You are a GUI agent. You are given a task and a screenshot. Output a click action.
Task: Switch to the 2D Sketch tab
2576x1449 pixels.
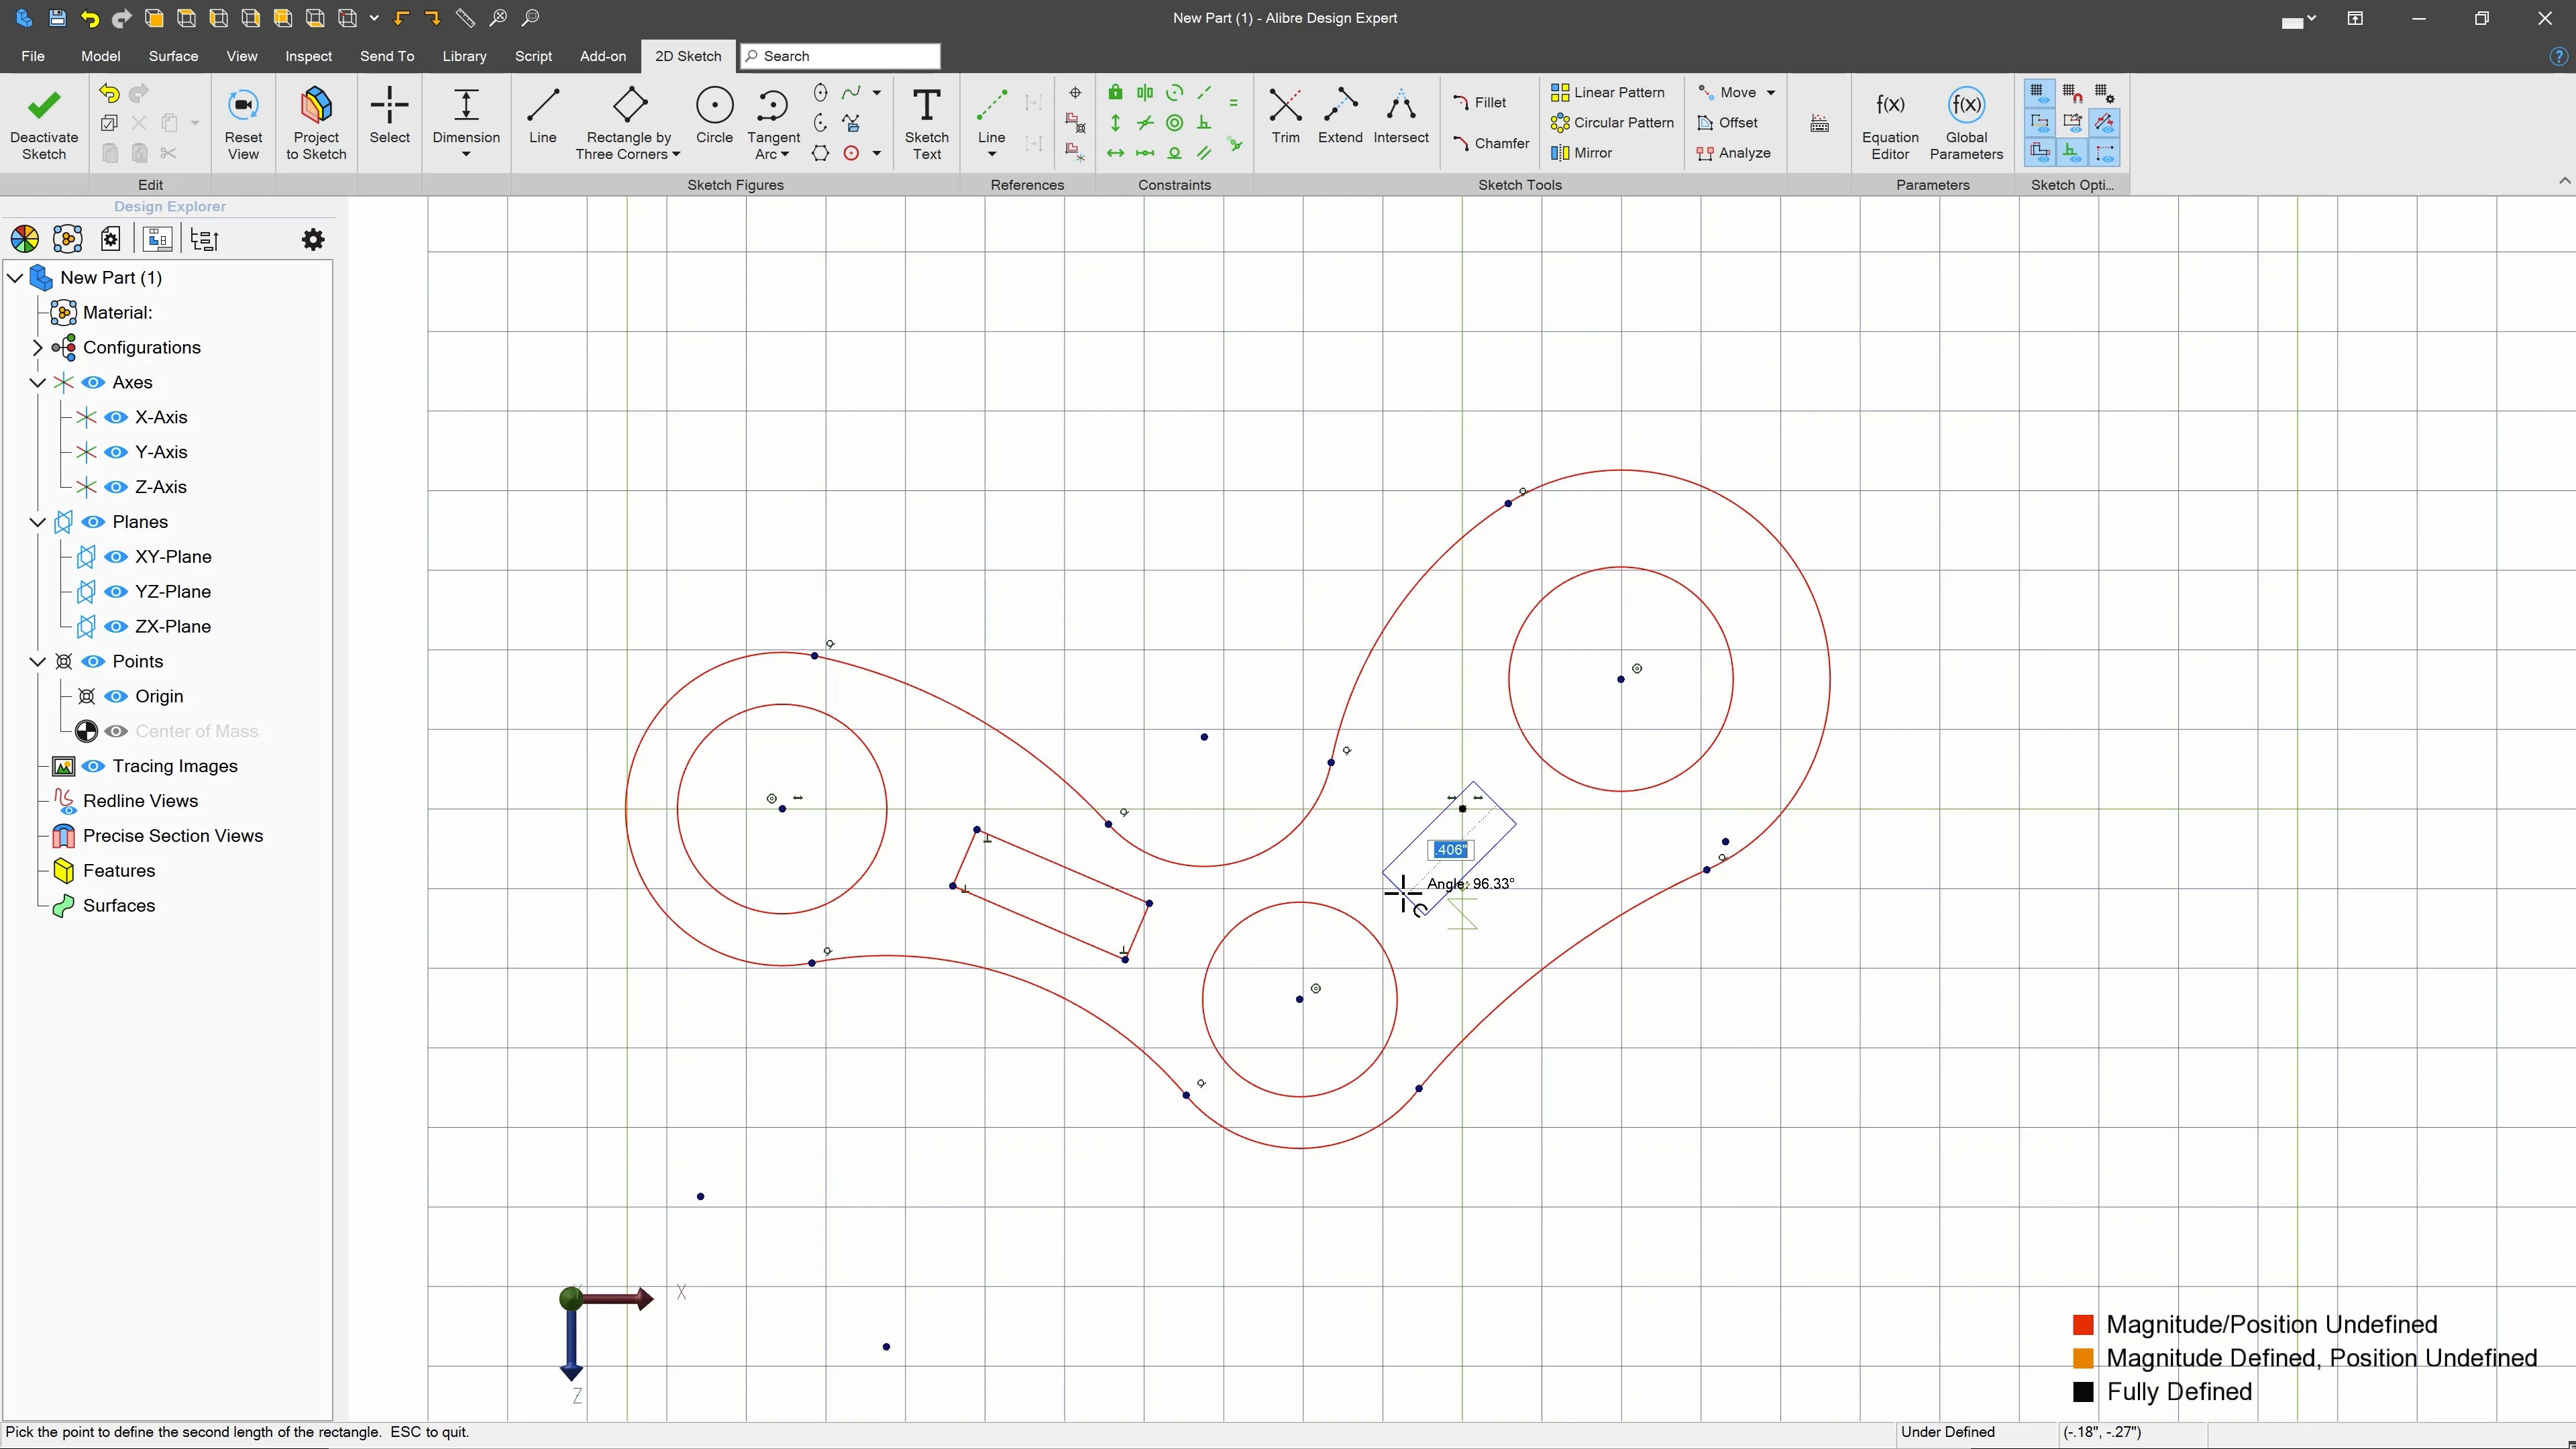pyautogui.click(x=687, y=56)
